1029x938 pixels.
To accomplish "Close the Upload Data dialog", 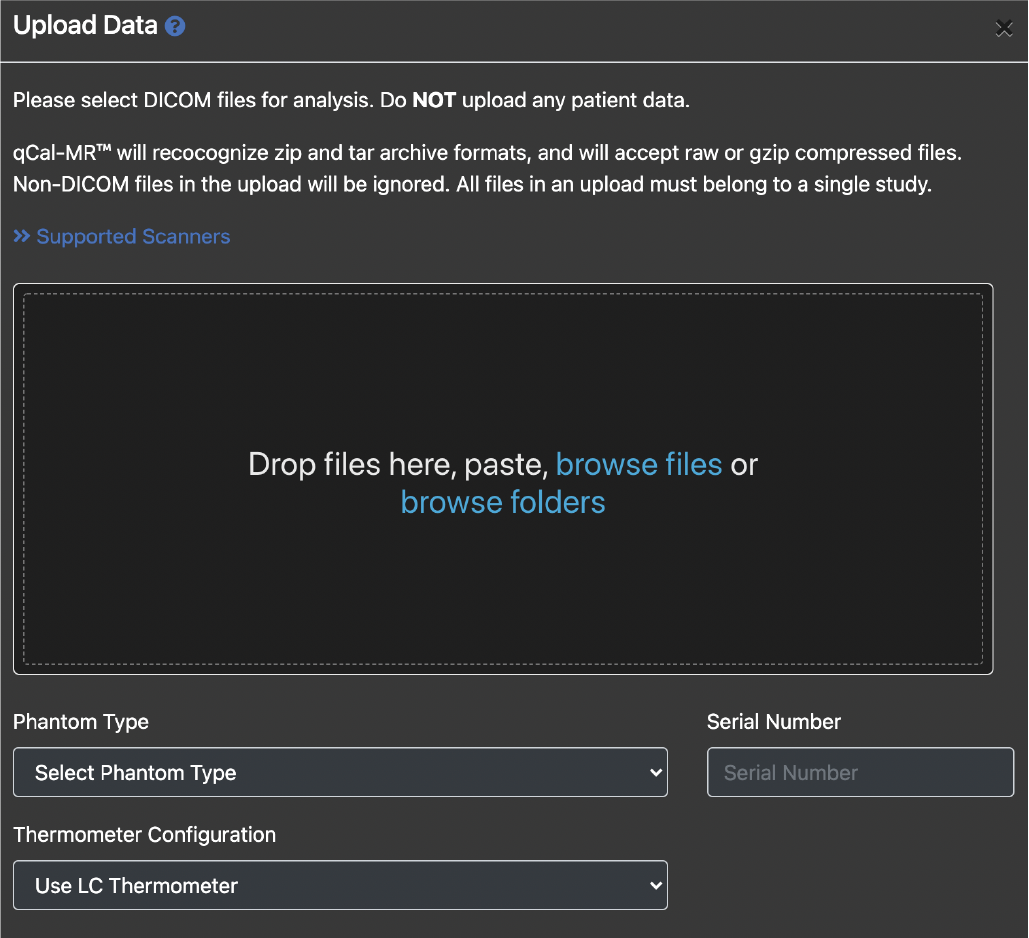I will [x=1004, y=28].
